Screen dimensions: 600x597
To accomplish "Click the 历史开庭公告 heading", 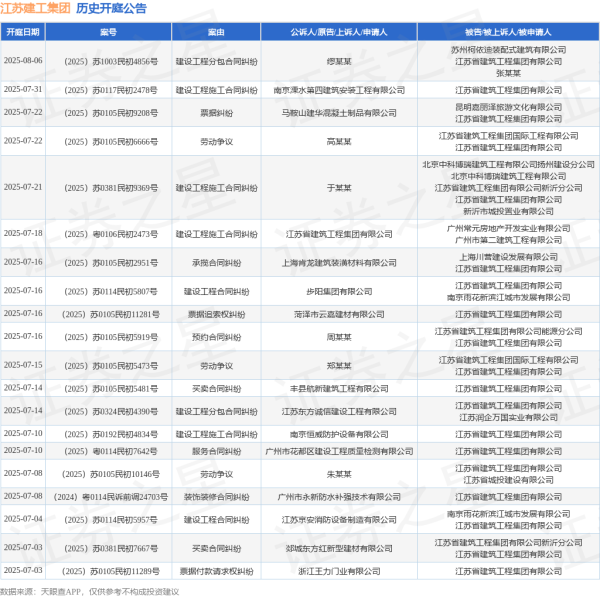I will coord(111,8).
